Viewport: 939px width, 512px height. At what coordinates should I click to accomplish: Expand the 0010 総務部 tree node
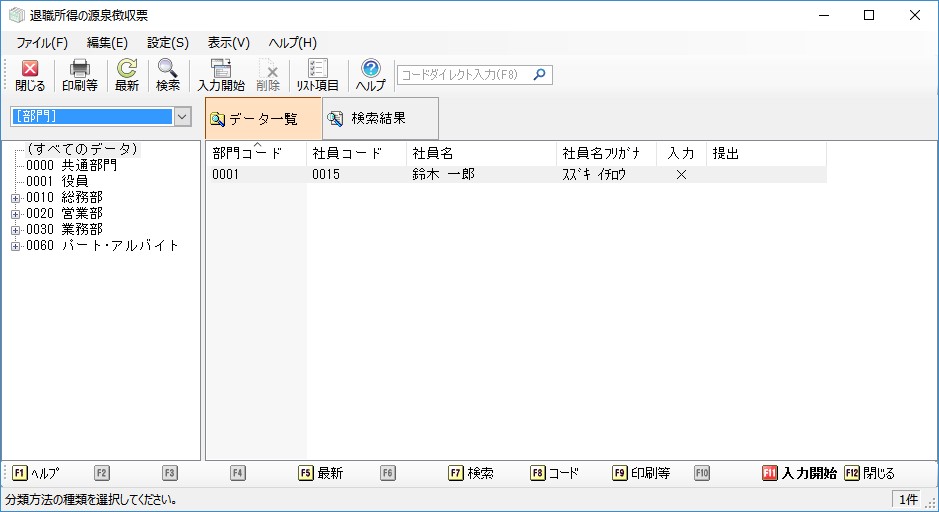click(15, 198)
